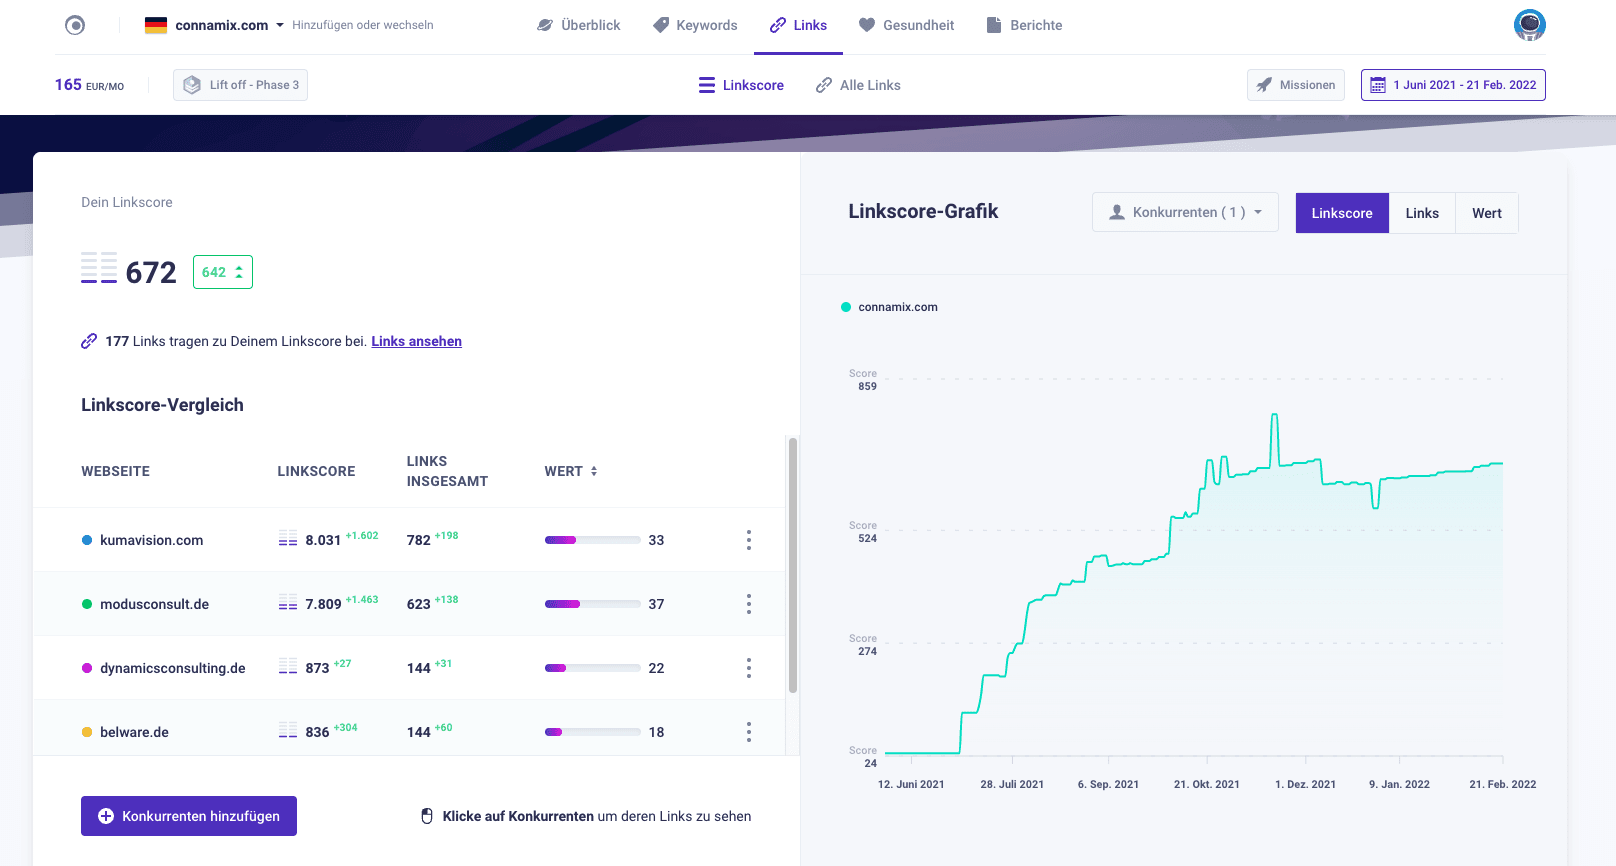The image size is (1616, 866).
Task: Click the 165 EUR/MO value
Action: 89,85
